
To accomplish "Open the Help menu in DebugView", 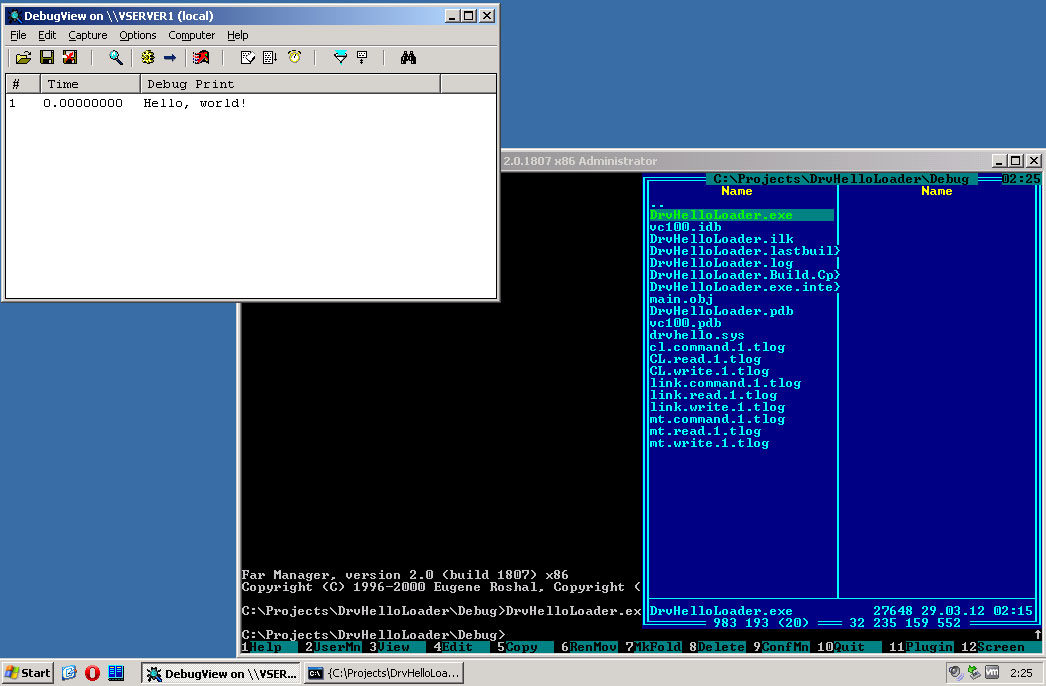I will tap(237, 35).
